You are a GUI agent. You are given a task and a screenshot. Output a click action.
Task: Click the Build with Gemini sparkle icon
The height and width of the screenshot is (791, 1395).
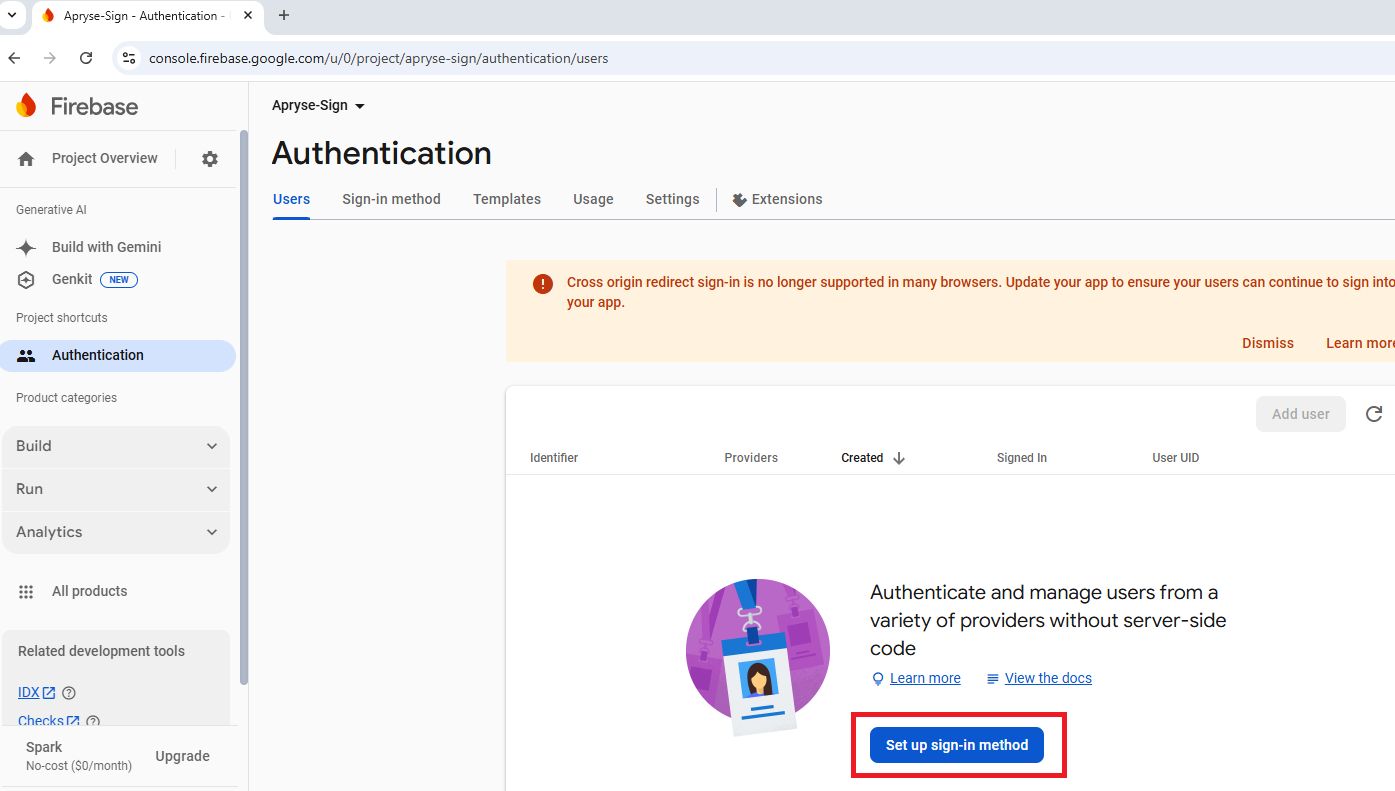coord(26,247)
